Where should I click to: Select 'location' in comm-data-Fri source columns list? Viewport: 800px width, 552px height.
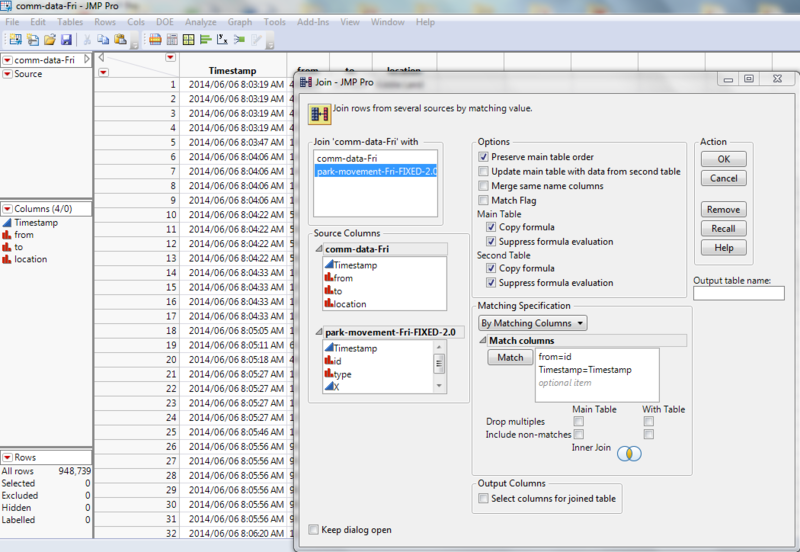point(349,304)
